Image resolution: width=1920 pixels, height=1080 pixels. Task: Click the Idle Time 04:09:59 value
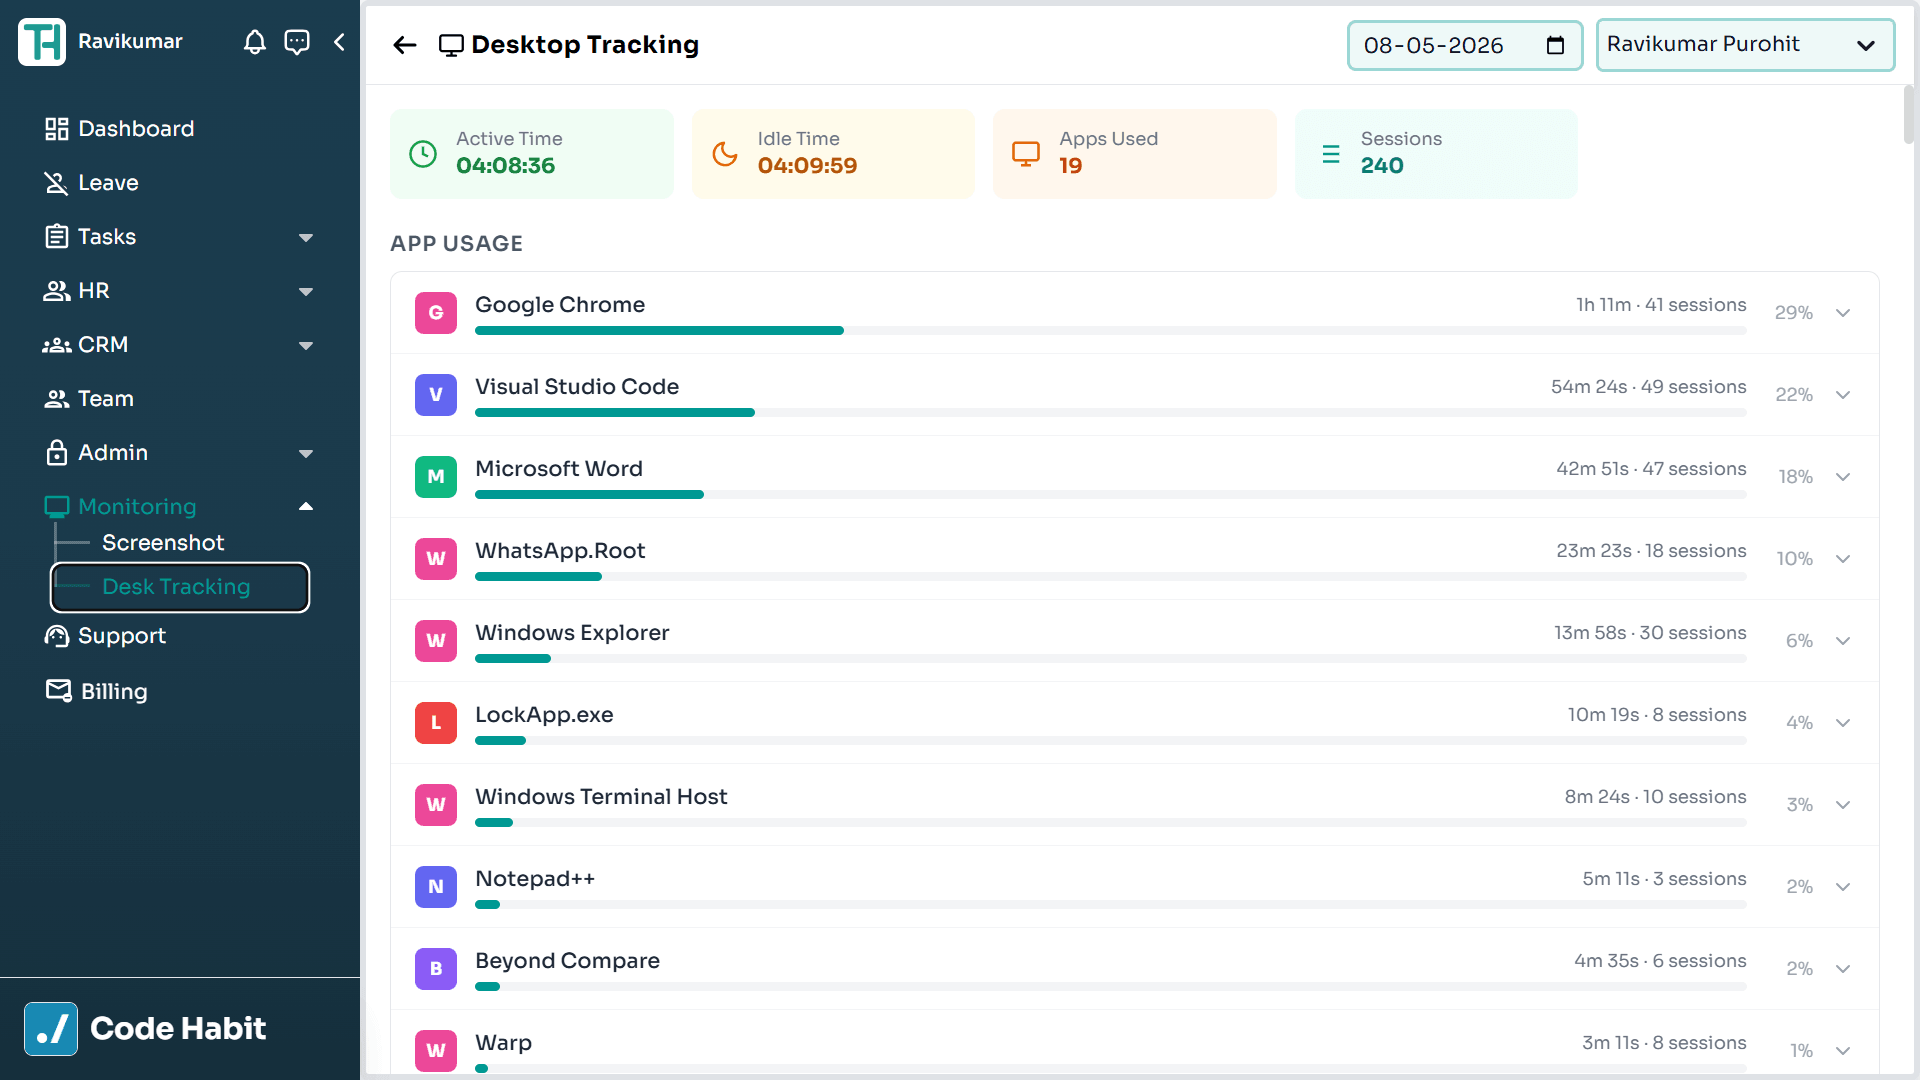[808, 166]
